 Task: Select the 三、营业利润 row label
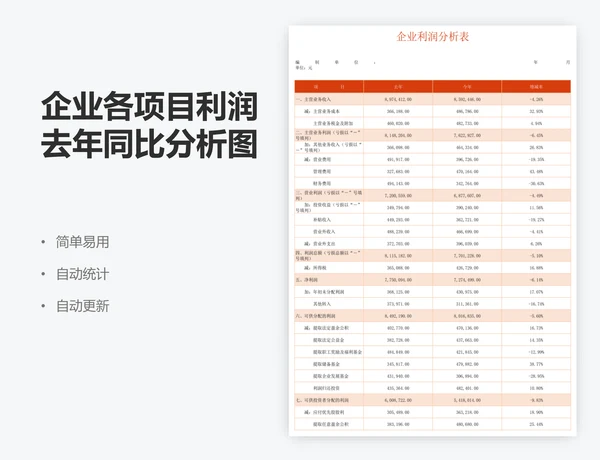point(328,195)
